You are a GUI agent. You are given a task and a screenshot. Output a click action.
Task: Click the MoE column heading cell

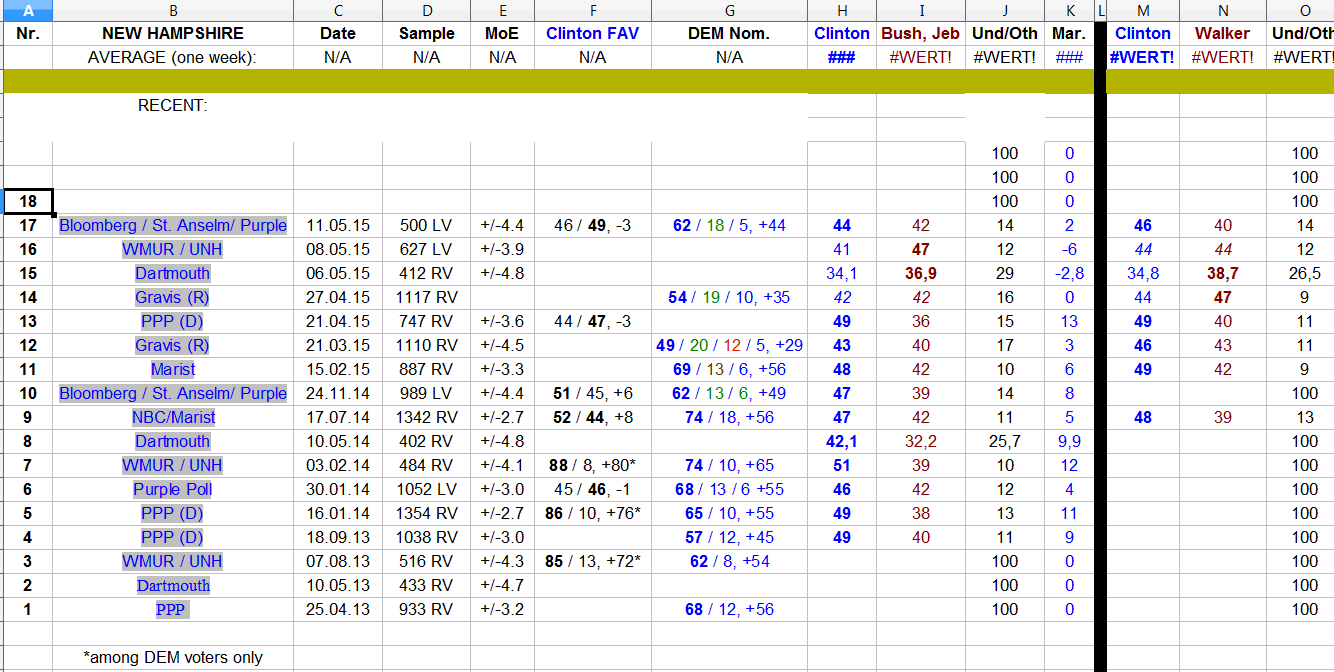pyautogui.click(x=503, y=33)
